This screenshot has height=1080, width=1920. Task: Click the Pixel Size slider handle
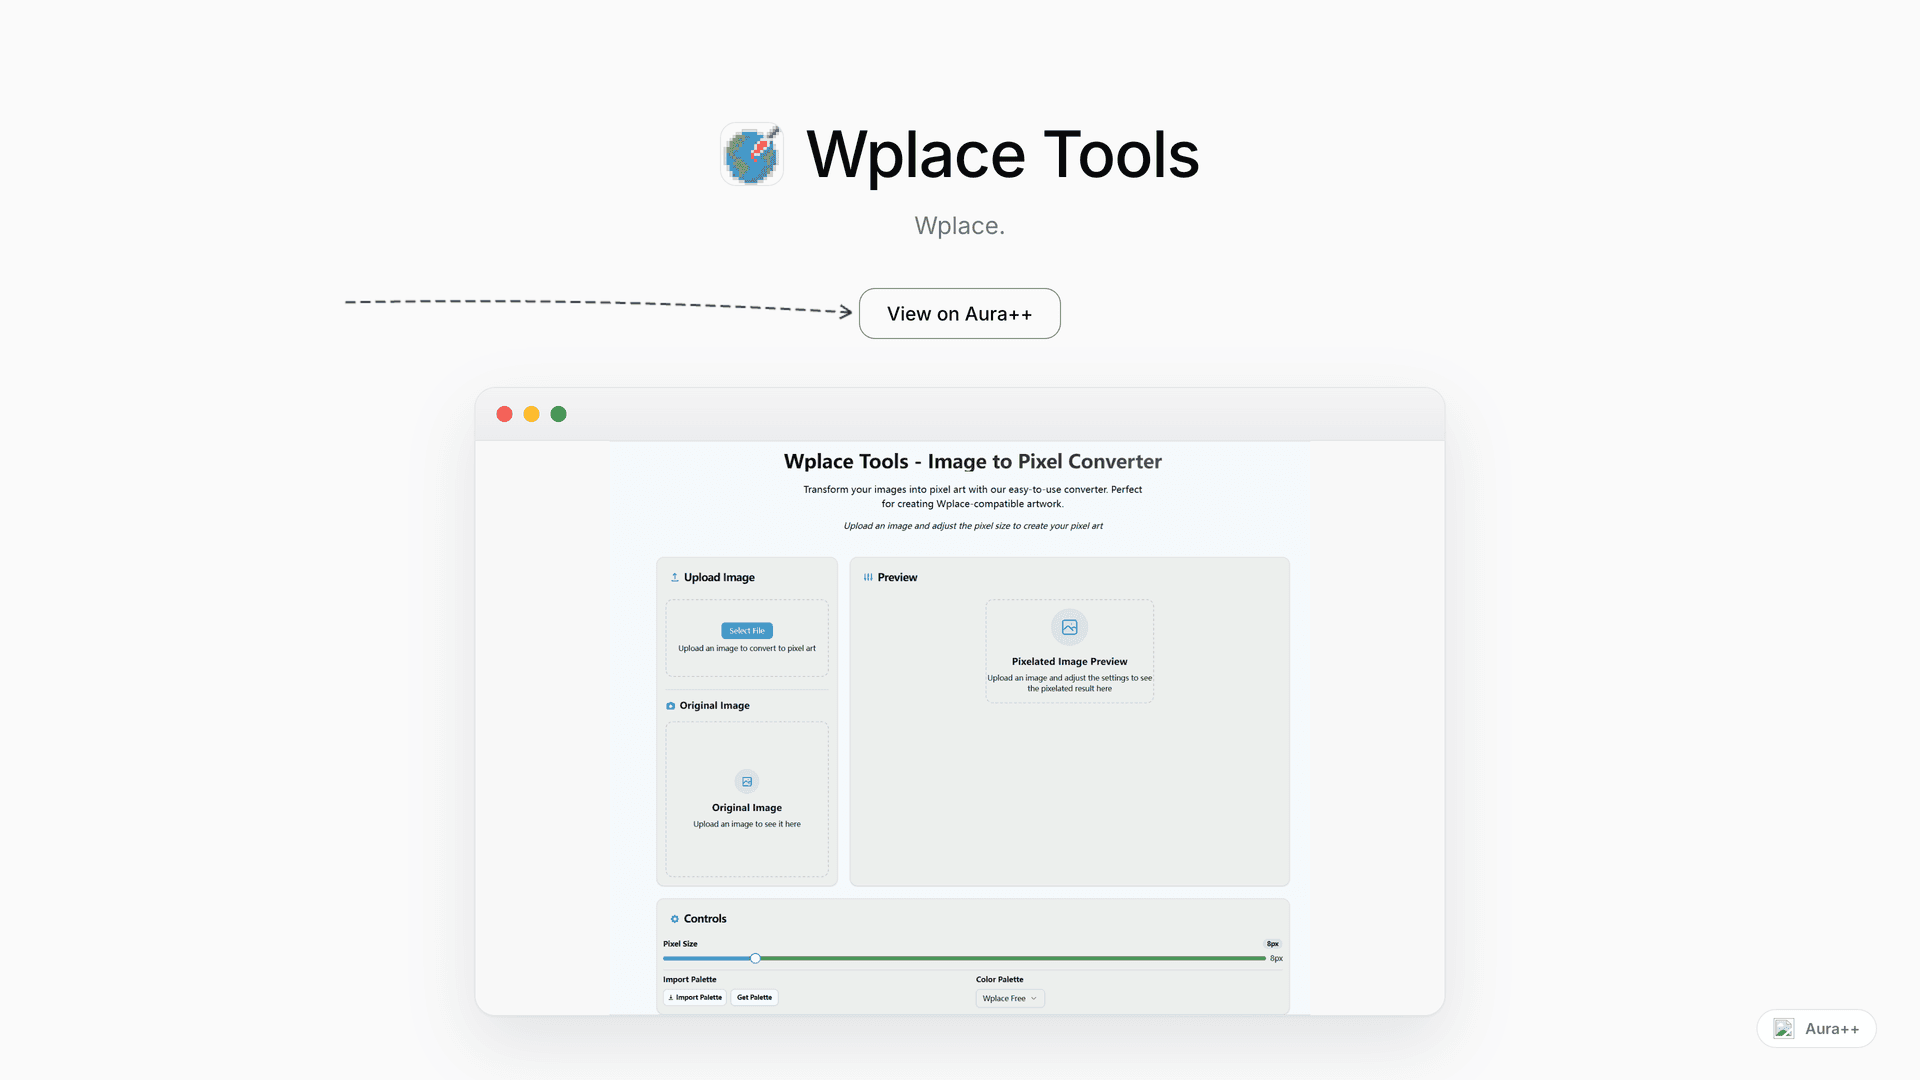(755, 958)
